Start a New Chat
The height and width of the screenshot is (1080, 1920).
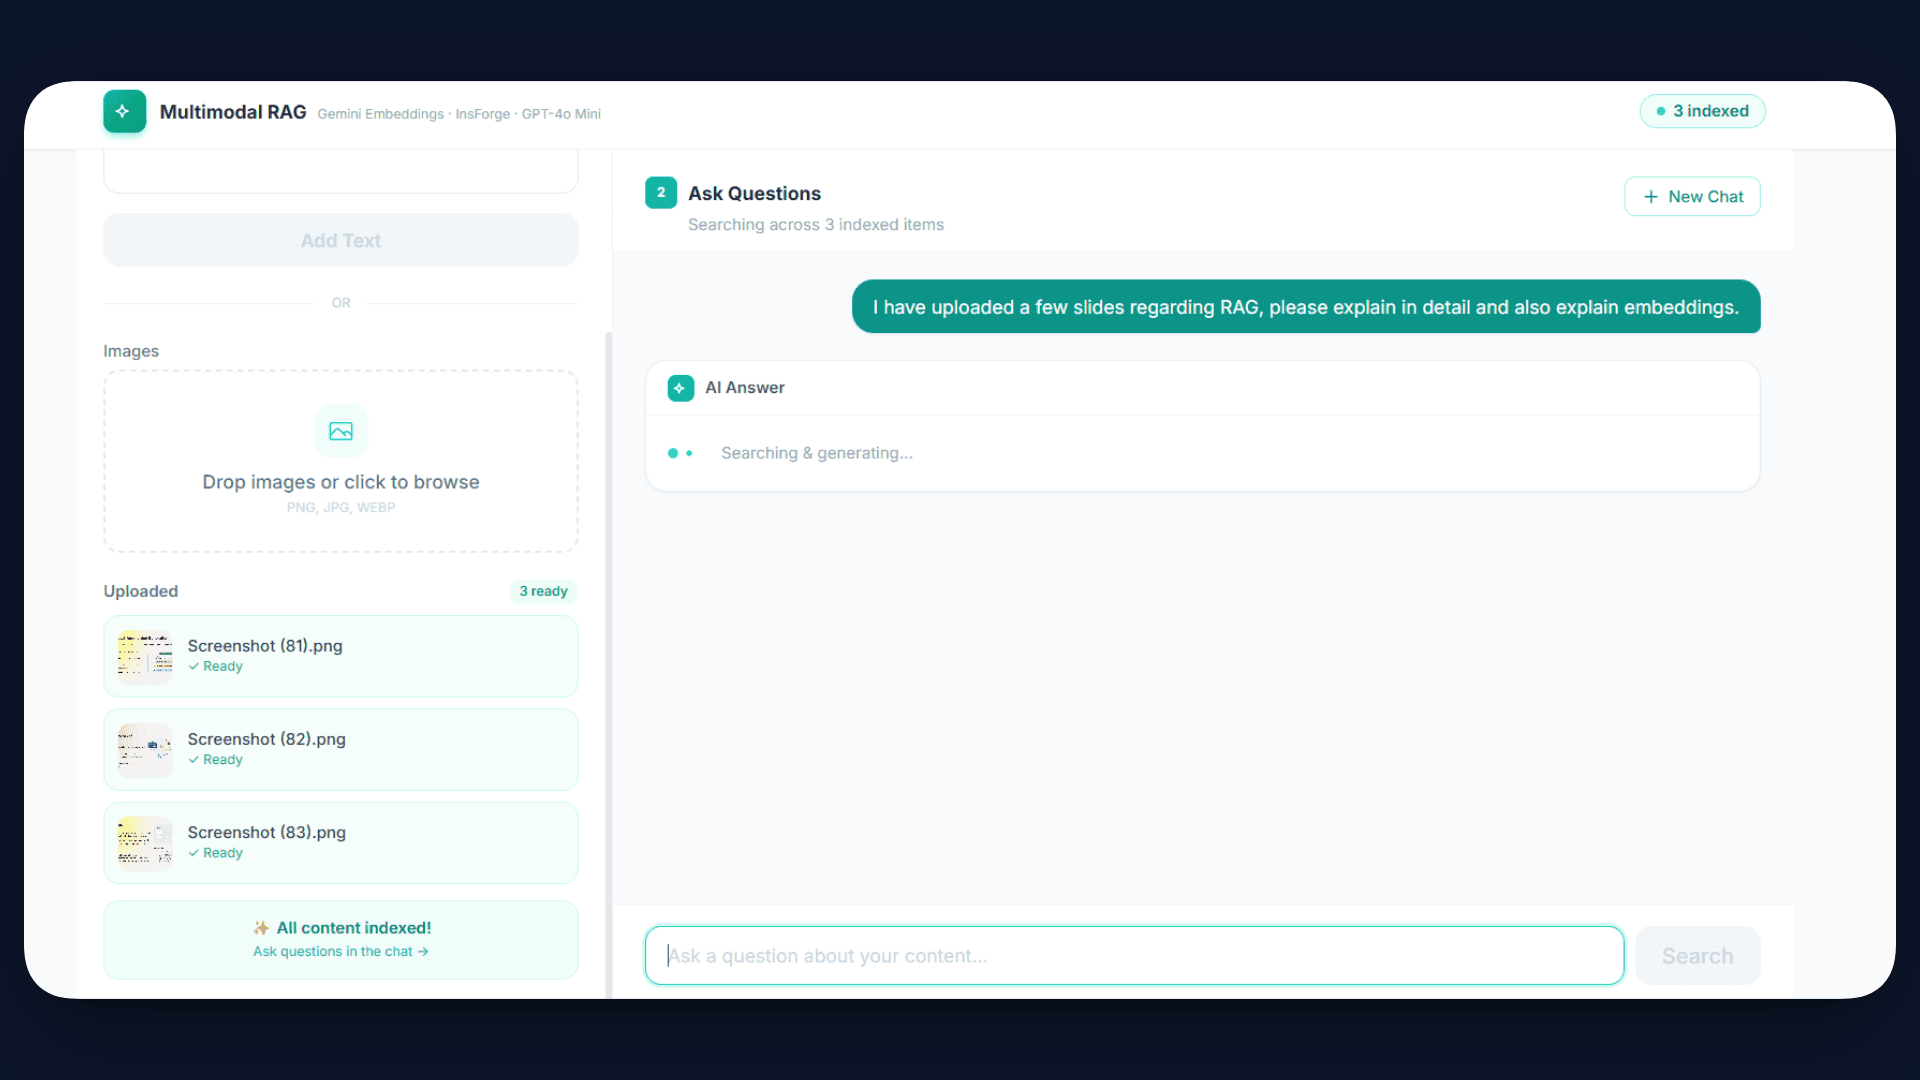(1692, 197)
